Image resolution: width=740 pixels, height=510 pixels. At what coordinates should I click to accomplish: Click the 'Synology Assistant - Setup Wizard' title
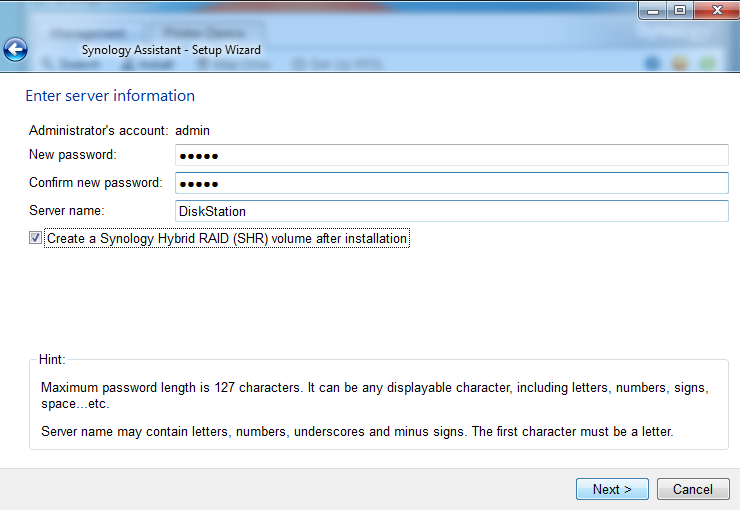pyautogui.click(x=171, y=50)
